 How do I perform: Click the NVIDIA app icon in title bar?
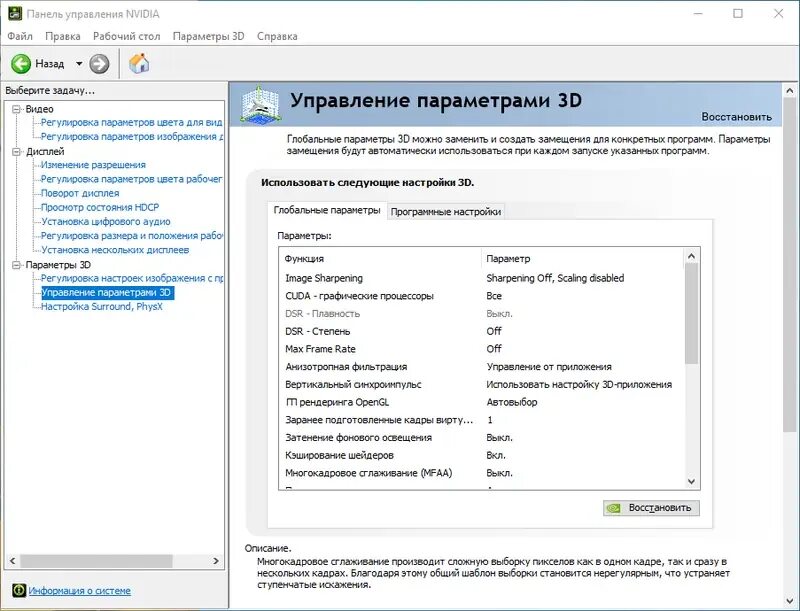coord(14,14)
